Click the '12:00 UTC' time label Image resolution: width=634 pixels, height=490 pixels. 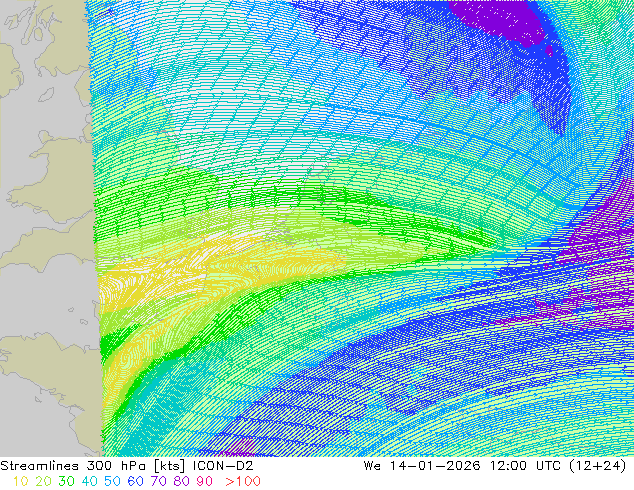525,466
